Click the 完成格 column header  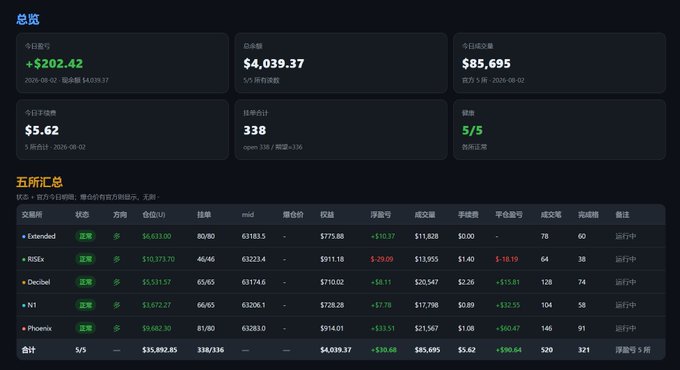pos(588,215)
